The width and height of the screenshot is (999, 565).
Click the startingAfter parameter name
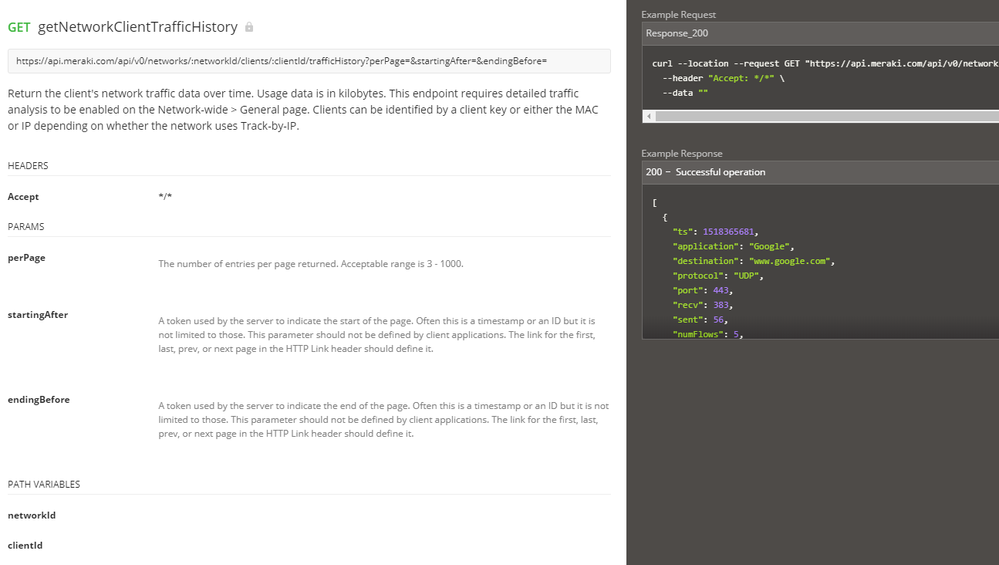38,315
